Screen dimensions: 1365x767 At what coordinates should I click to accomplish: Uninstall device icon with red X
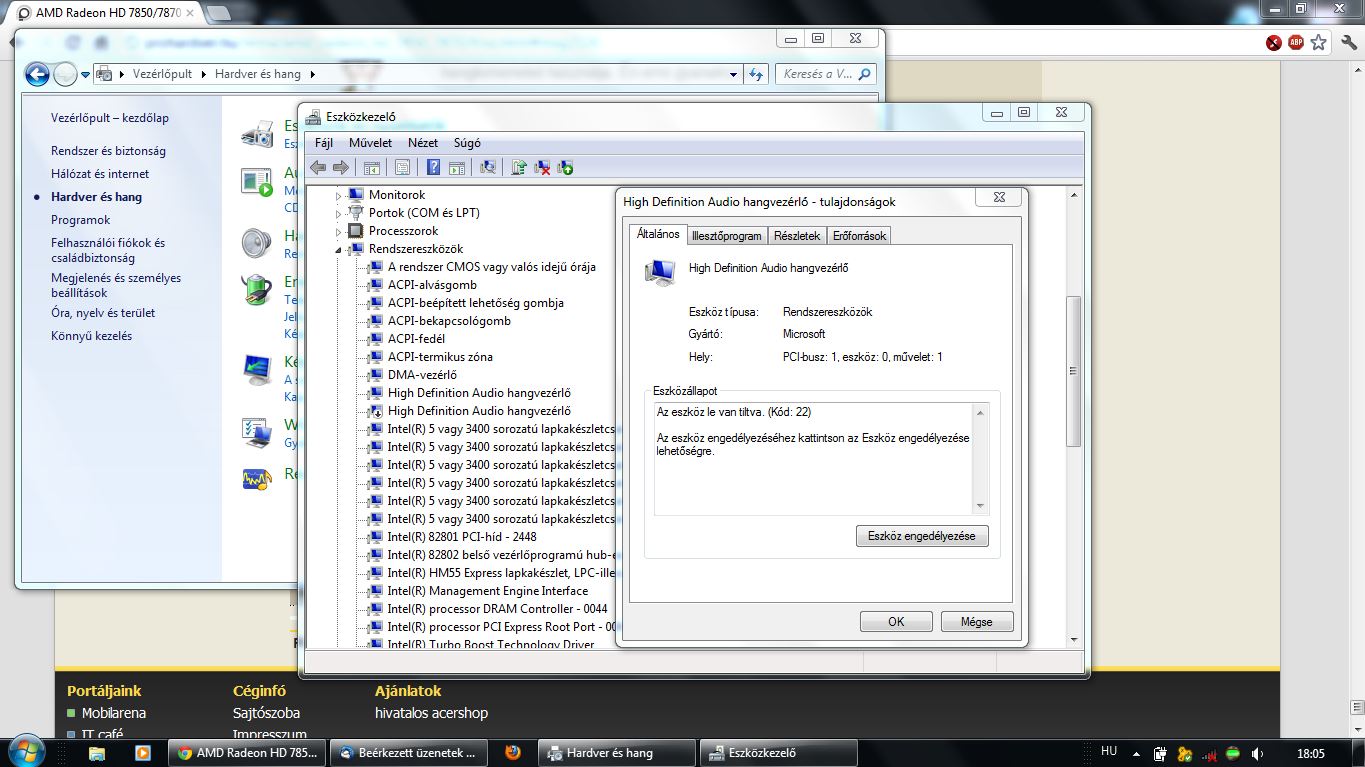click(x=542, y=168)
